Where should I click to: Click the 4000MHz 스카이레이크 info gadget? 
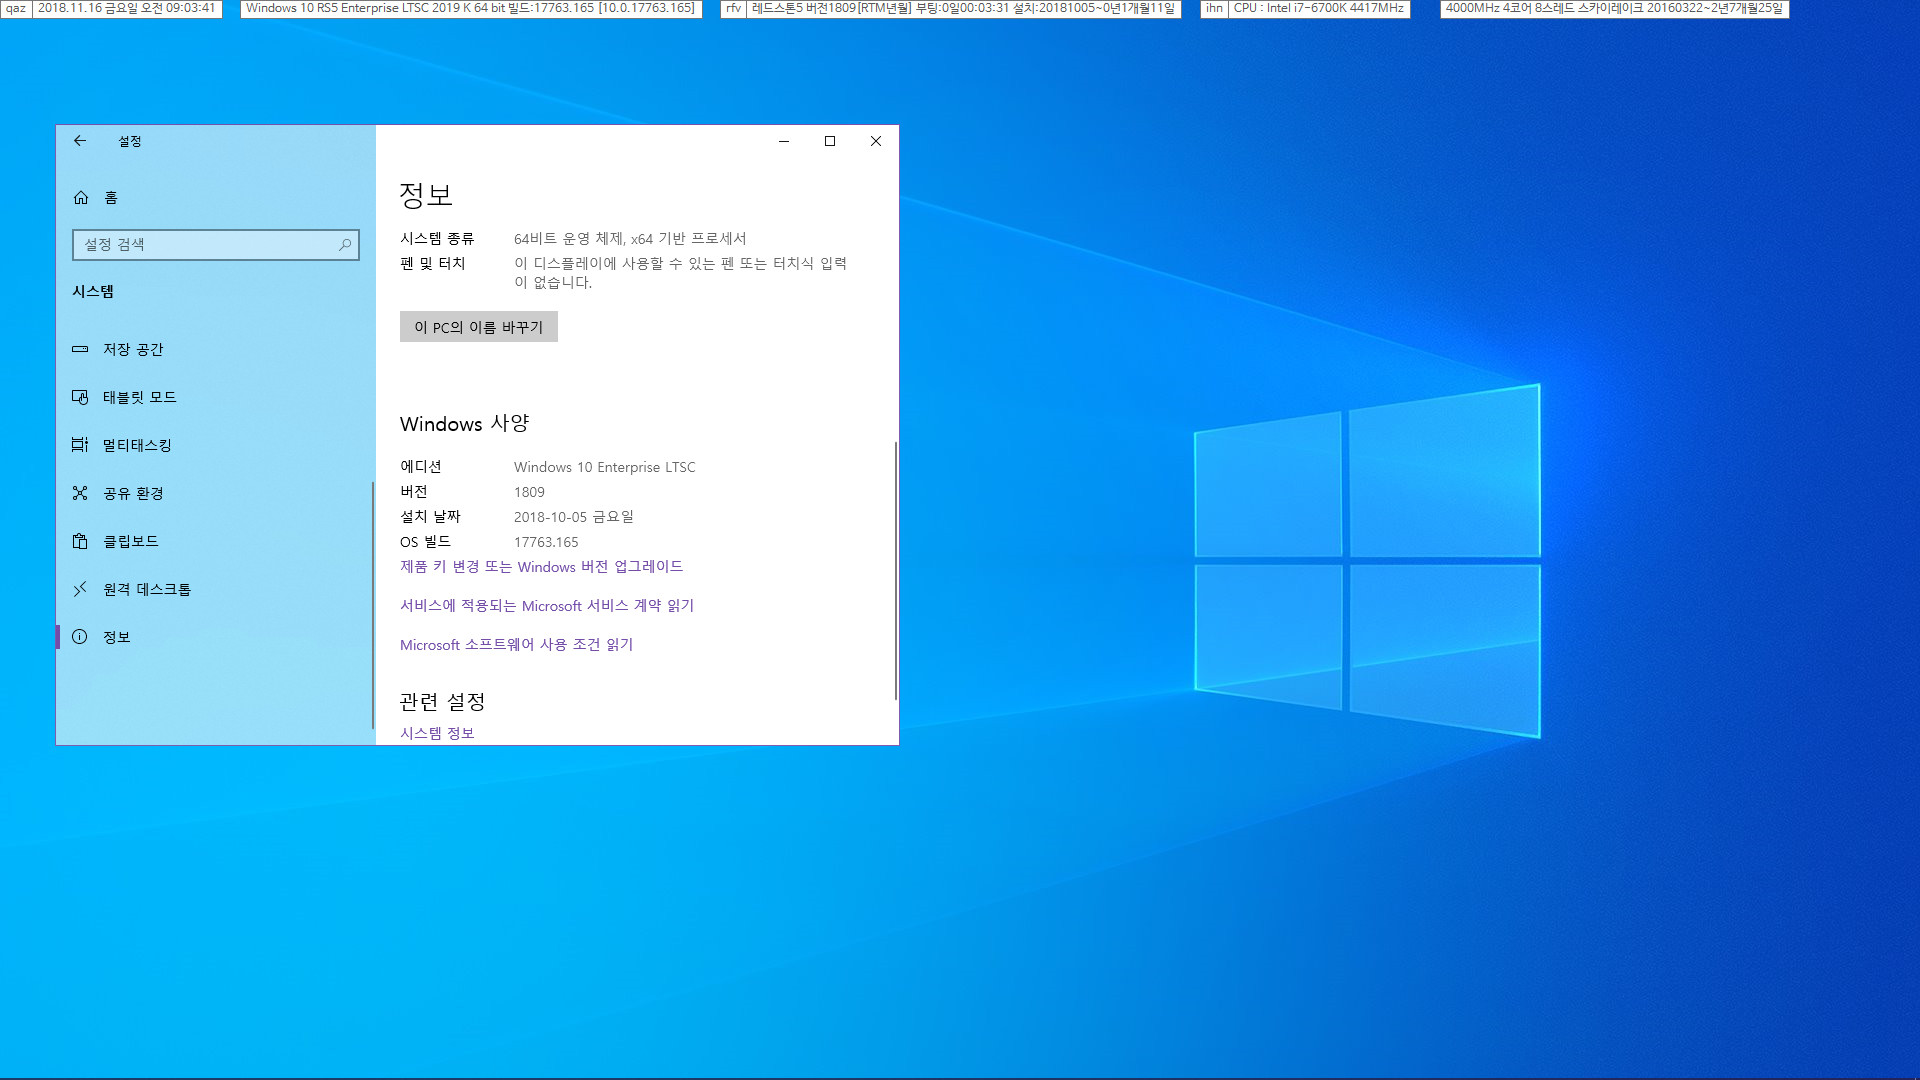(1614, 8)
